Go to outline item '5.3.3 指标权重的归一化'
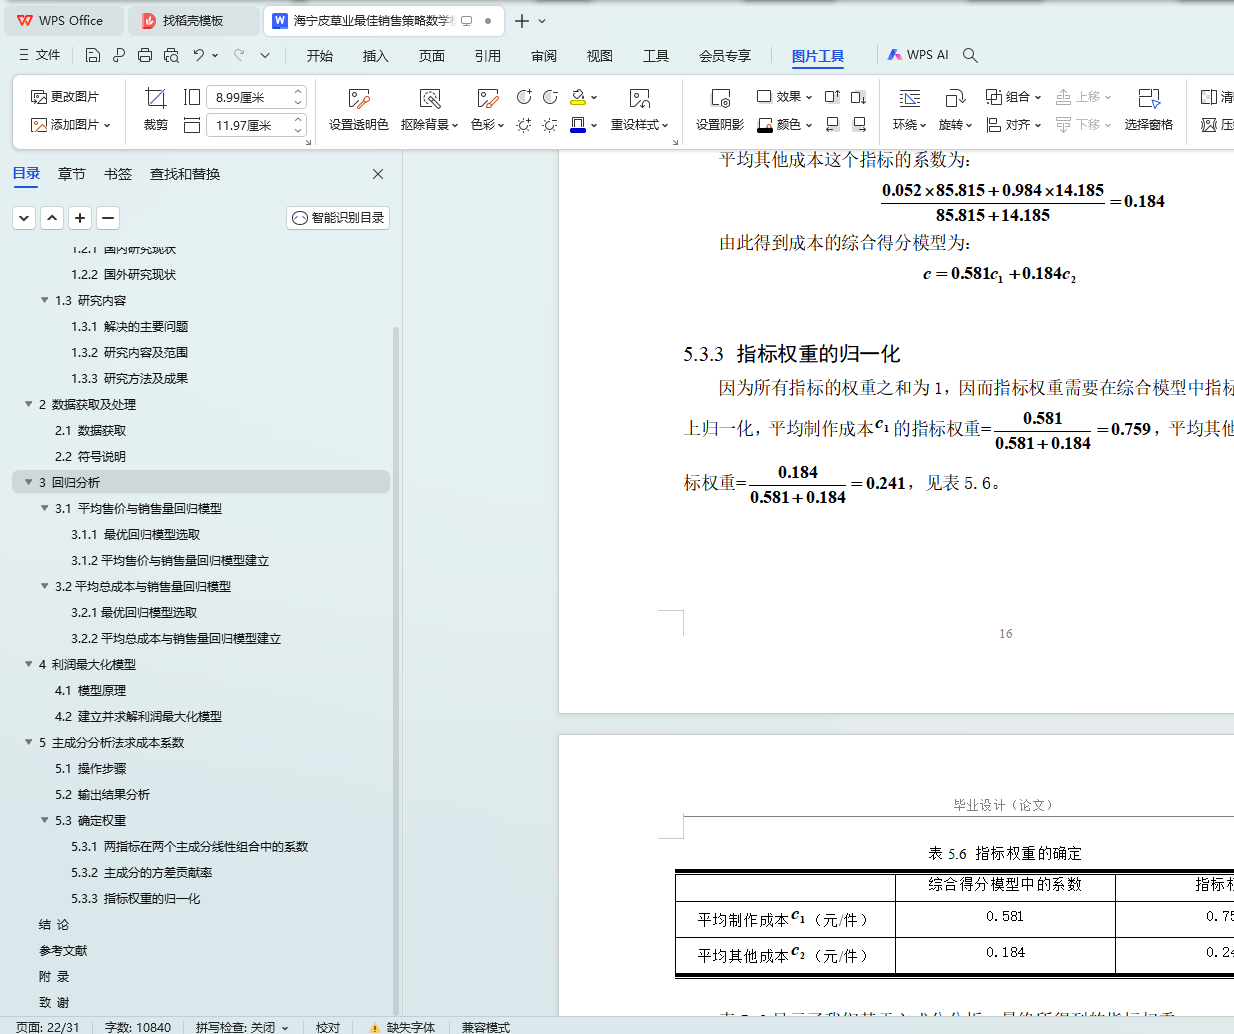This screenshot has height=1034, width=1234. [135, 898]
